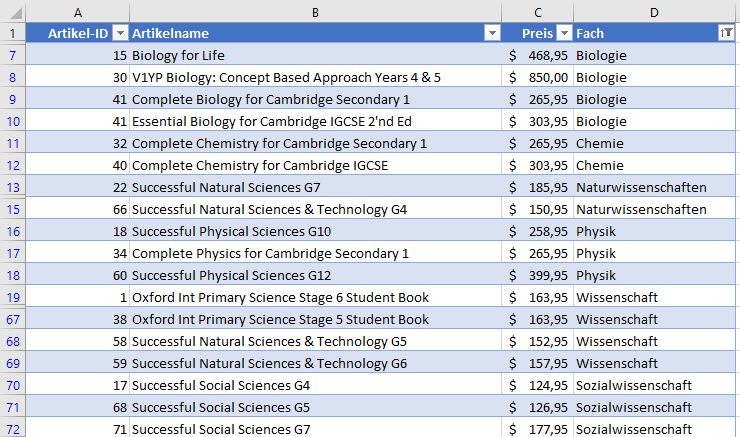Click Artikel-ID cell 40
Image resolution: width=740 pixels, height=437 pixels.
78,165
